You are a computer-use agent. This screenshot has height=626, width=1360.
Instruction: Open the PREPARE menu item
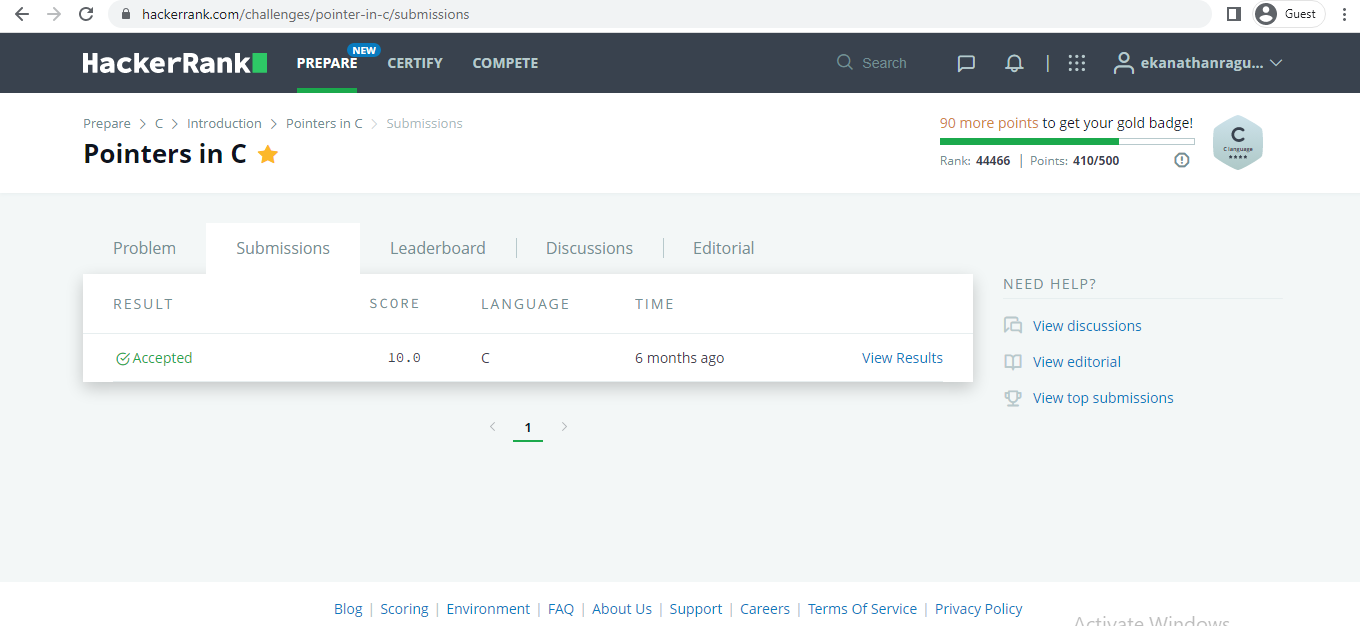327,63
